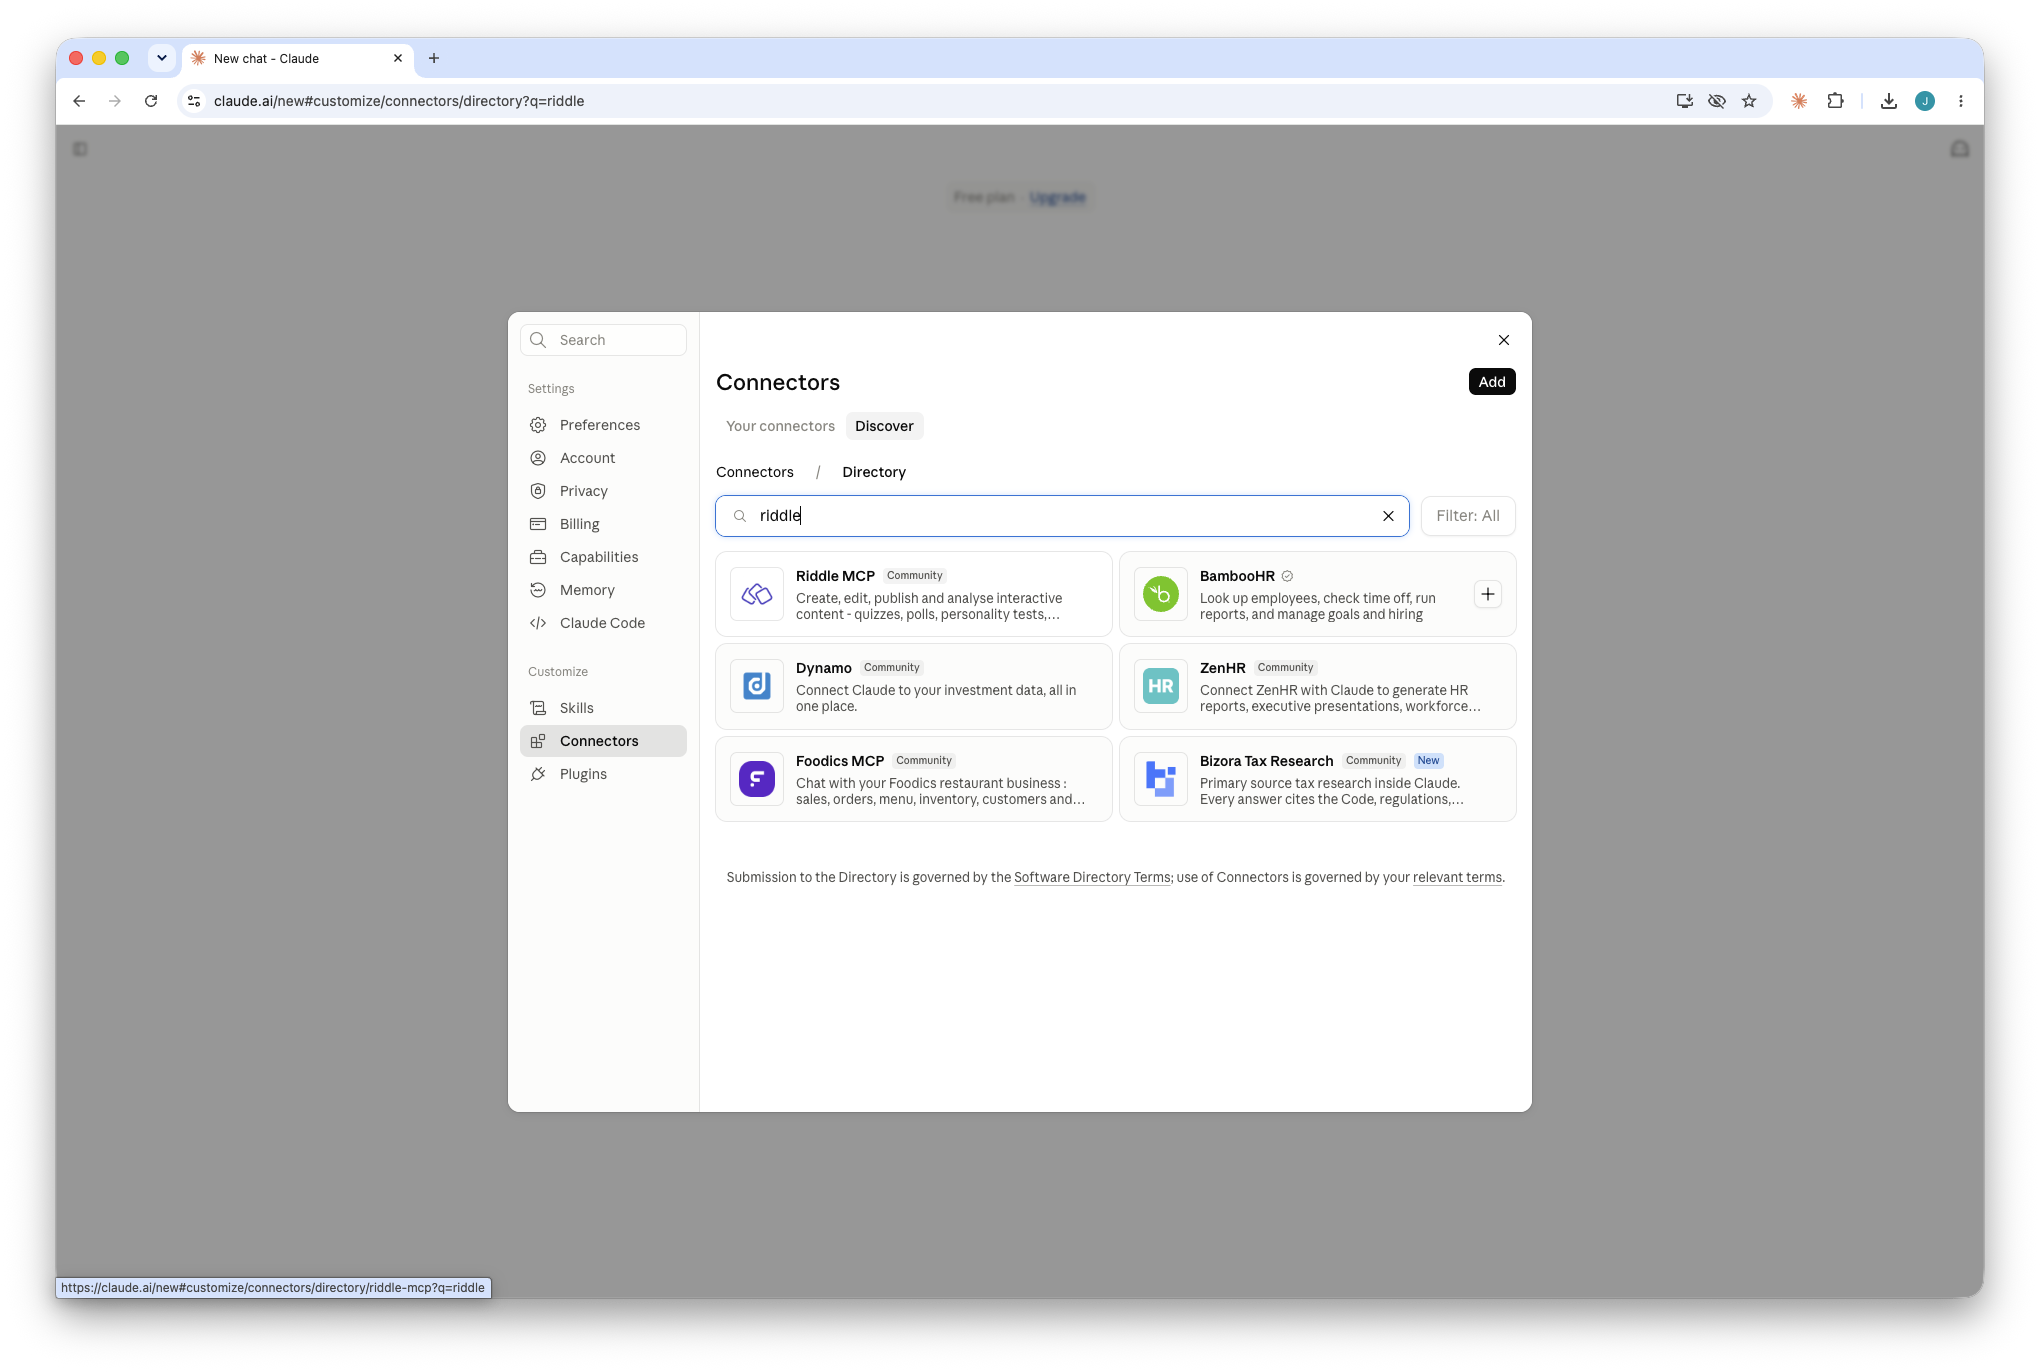Open Skills under Customize
2040x1372 pixels.
(x=603, y=708)
